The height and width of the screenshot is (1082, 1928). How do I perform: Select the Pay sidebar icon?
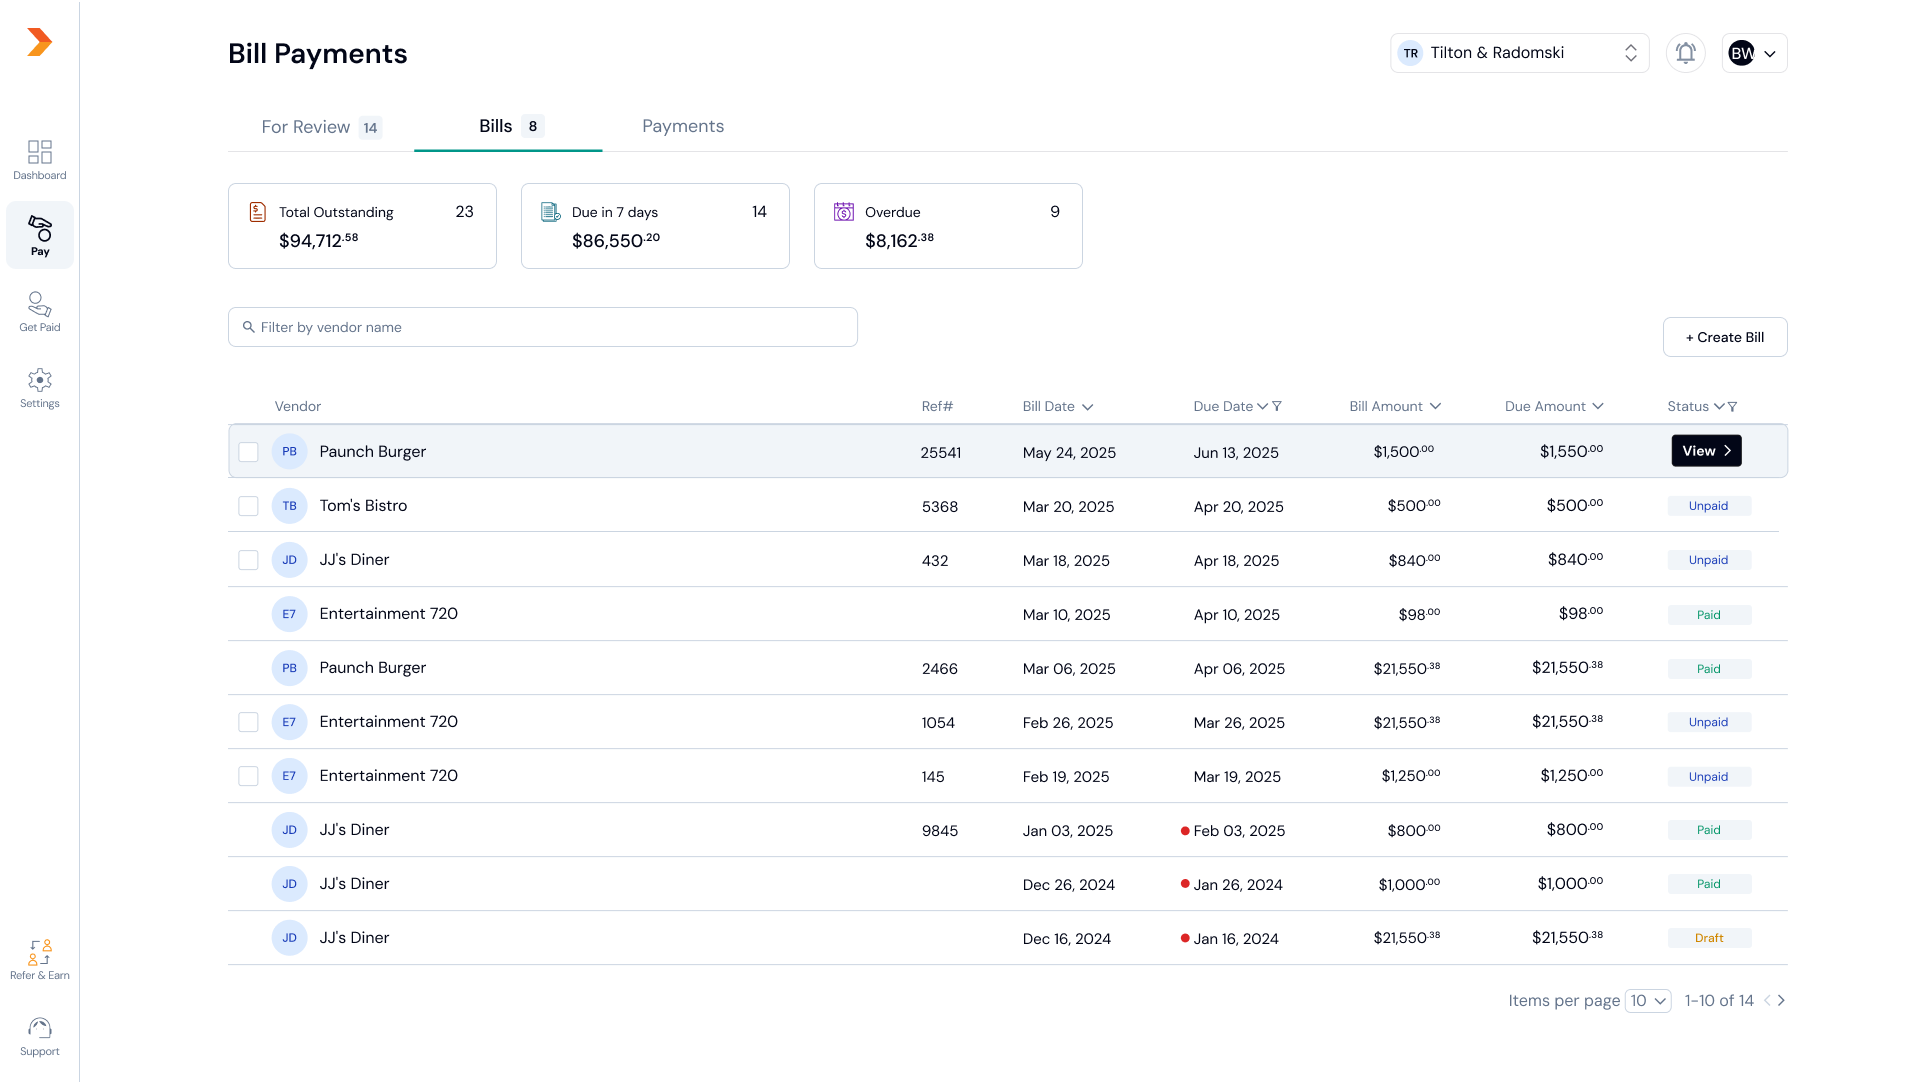pyautogui.click(x=40, y=235)
